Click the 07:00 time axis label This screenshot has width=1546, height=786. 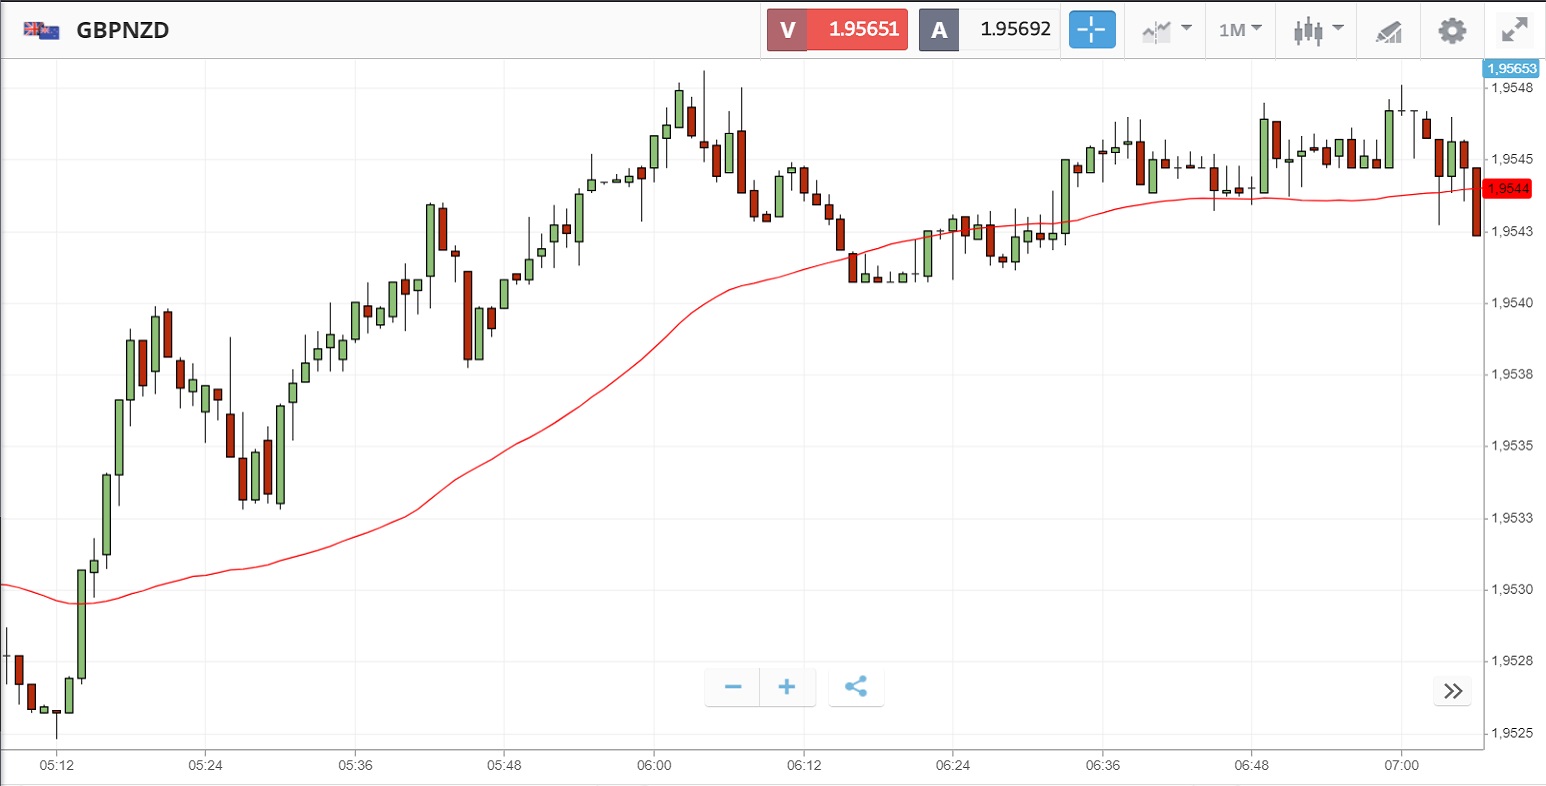tap(1401, 765)
